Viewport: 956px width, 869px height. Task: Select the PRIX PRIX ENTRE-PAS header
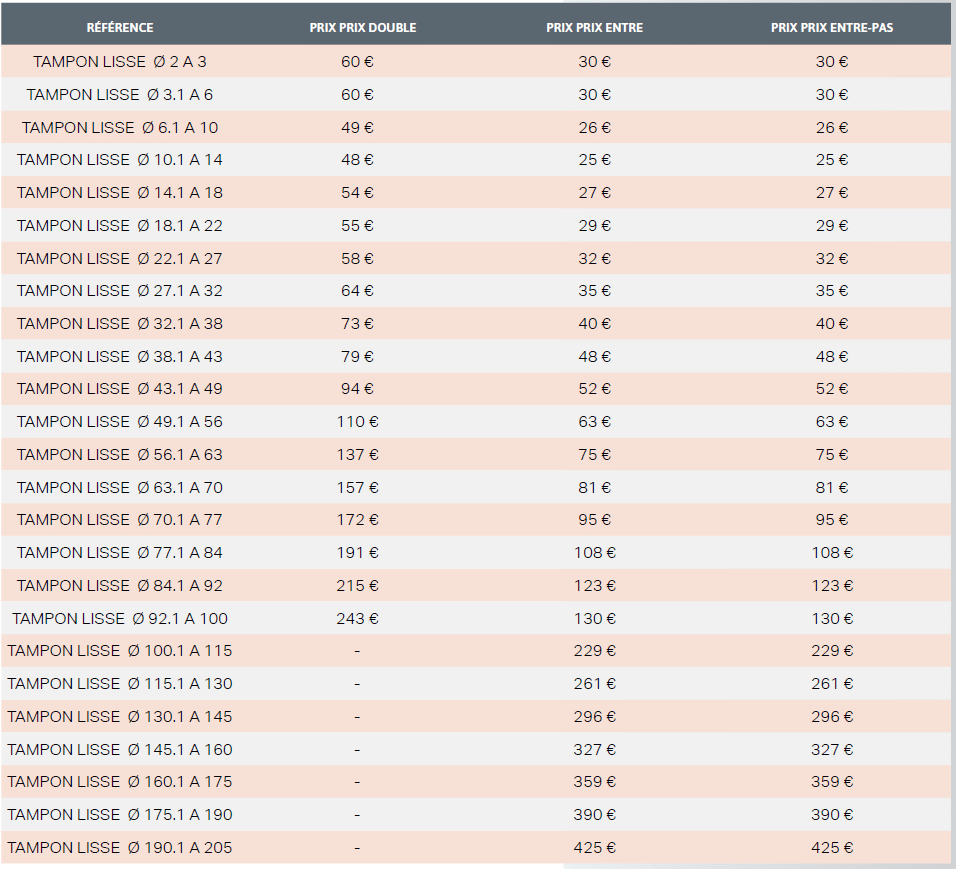[832, 27]
